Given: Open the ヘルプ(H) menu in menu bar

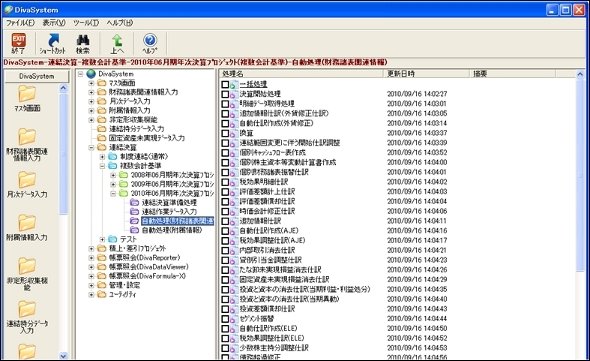Looking at the screenshot, I should (120, 23).
